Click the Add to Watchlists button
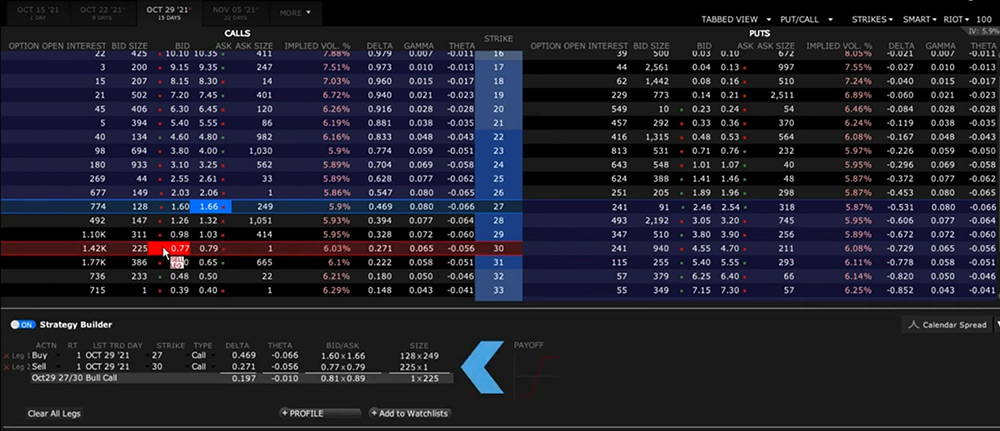Image resolution: width=1000 pixels, height=431 pixels. [410, 414]
